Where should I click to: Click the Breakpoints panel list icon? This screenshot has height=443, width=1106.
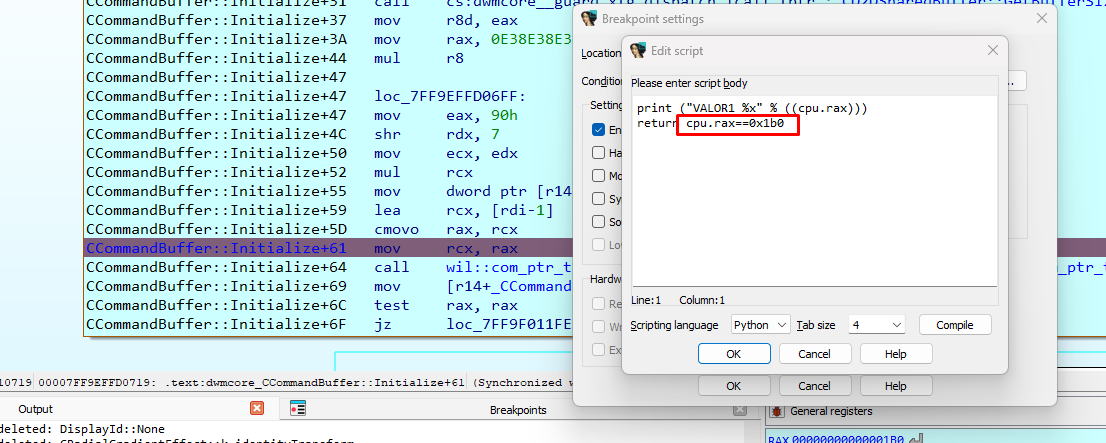298,408
